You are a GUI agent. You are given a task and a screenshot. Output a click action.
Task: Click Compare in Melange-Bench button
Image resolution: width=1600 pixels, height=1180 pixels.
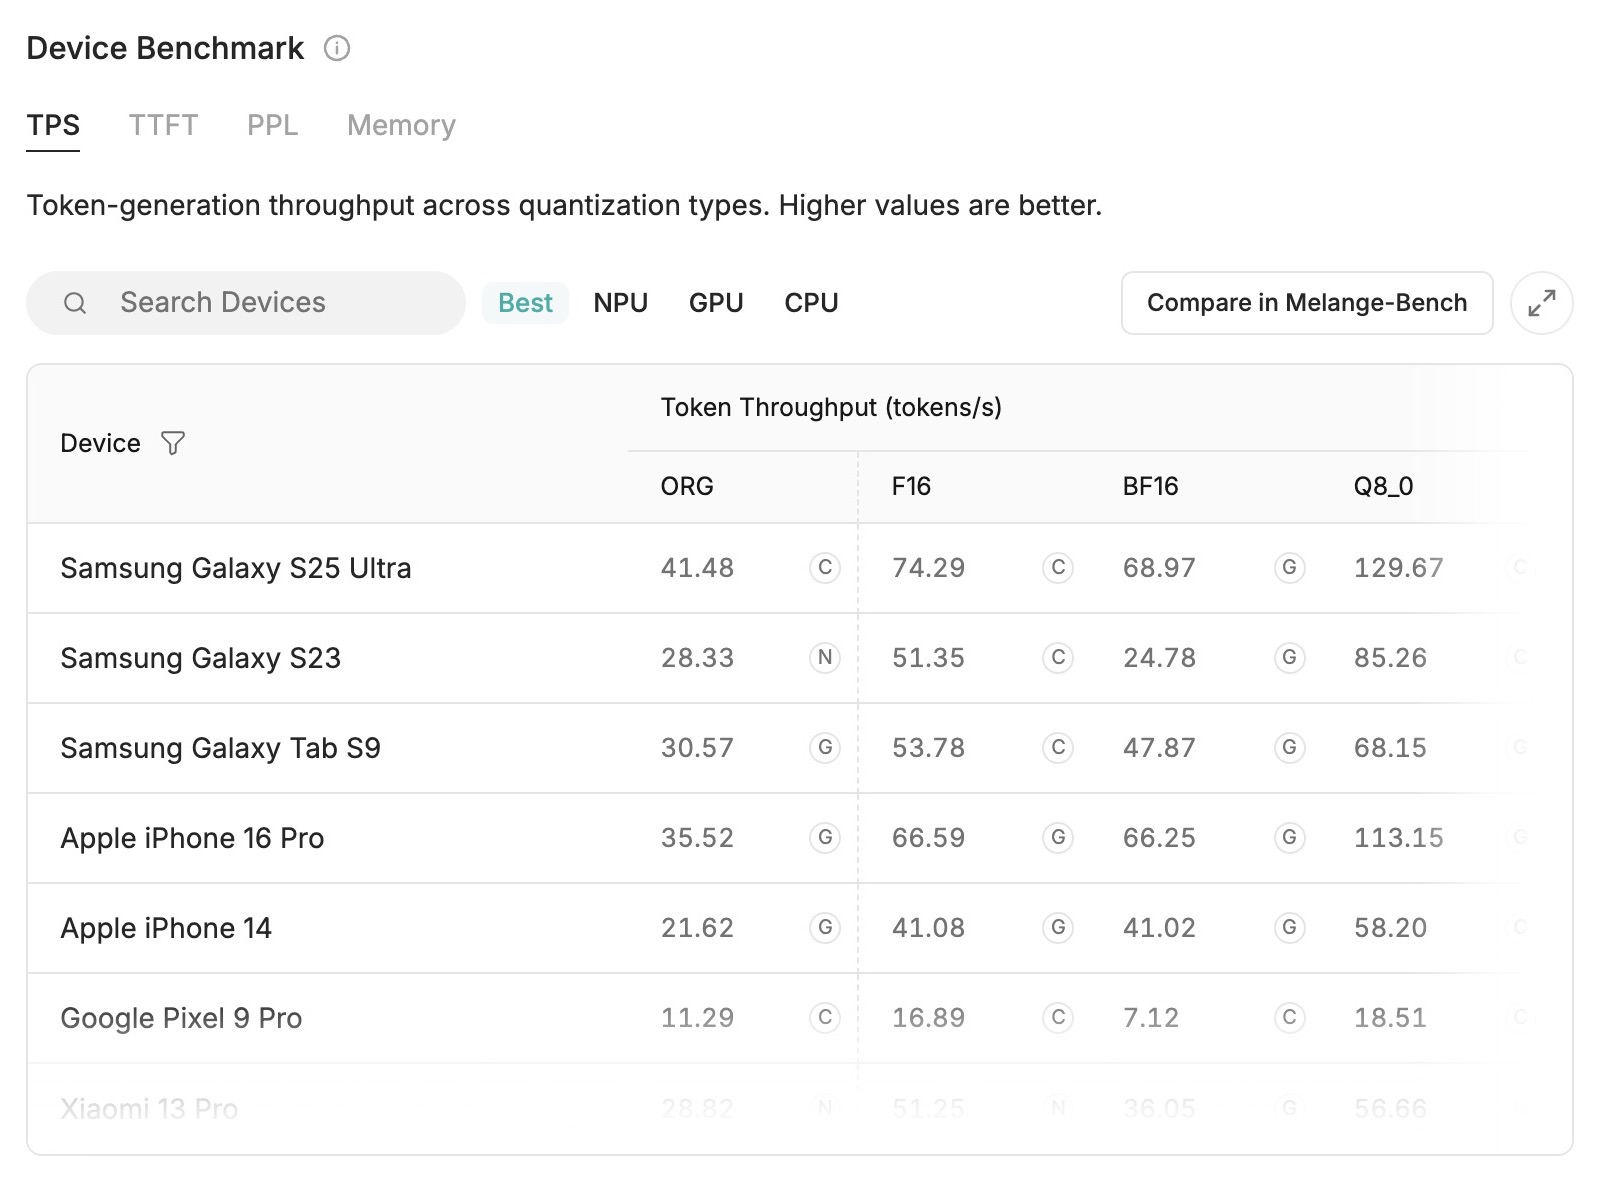[x=1307, y=303]
